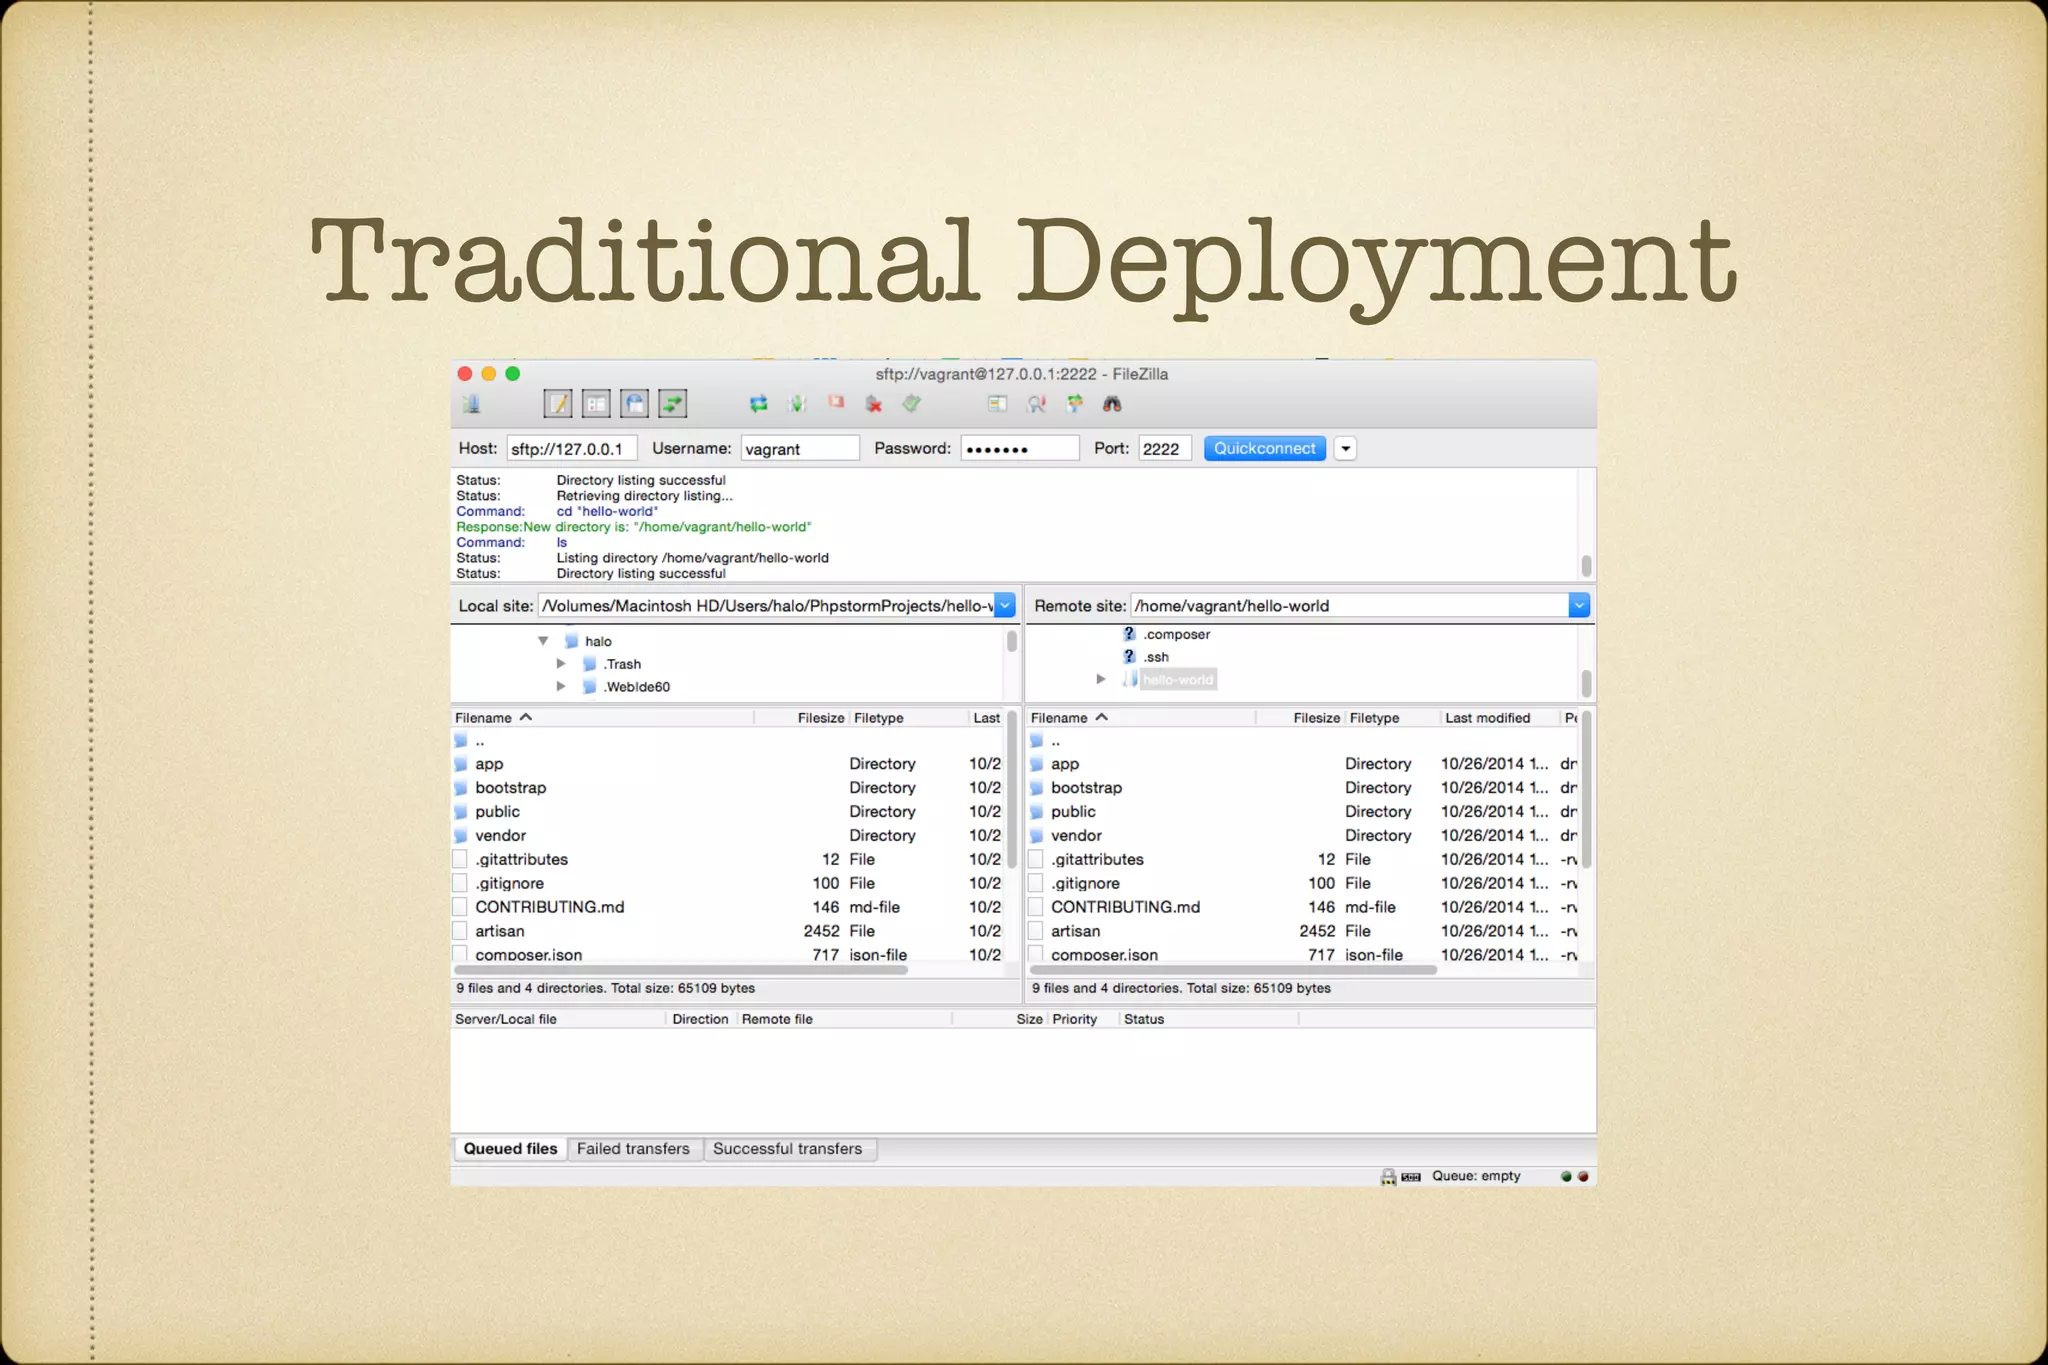This screenshot has width=2048, height=1365.
Task: Click the local file list horizontal scrollbar
Action: tap(681, 970)
